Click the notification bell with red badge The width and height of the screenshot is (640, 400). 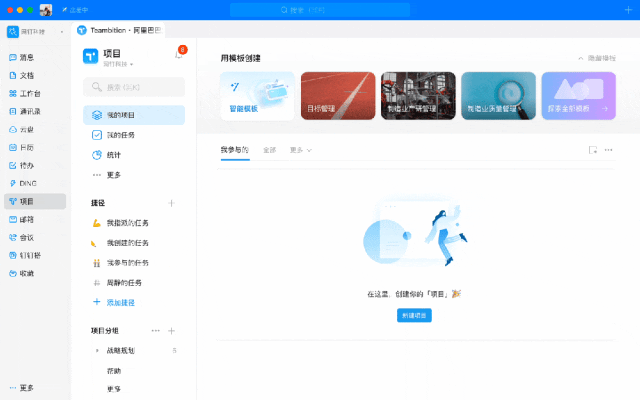(x=179, y=54)
